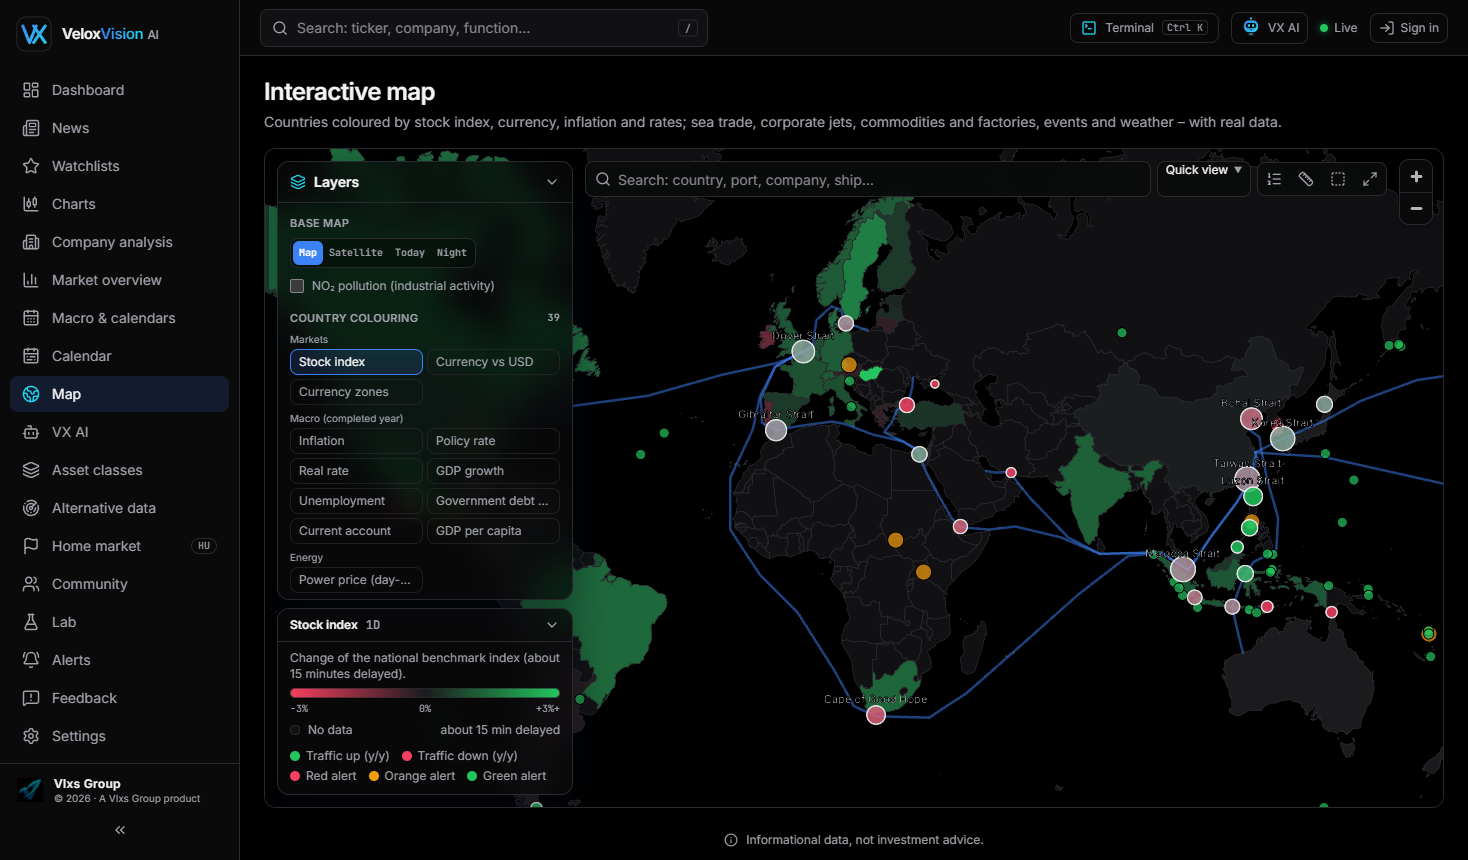Open Charts from the sidebar
This screenshot has width=1468, height=860.
(x=120, y=204)
